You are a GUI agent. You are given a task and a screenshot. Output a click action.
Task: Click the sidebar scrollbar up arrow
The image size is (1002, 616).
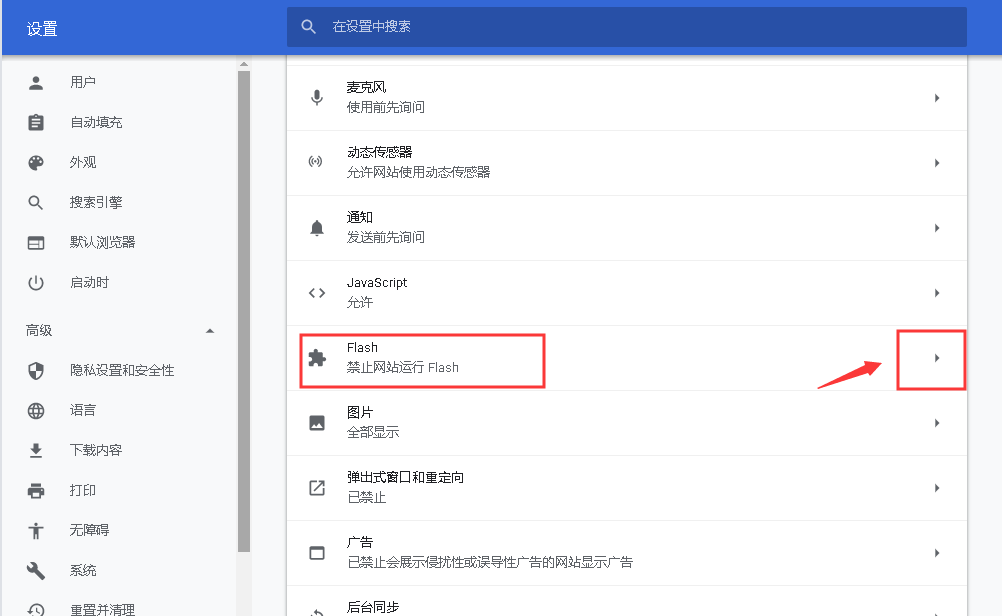pyautogui.click(x=243, y=65)
